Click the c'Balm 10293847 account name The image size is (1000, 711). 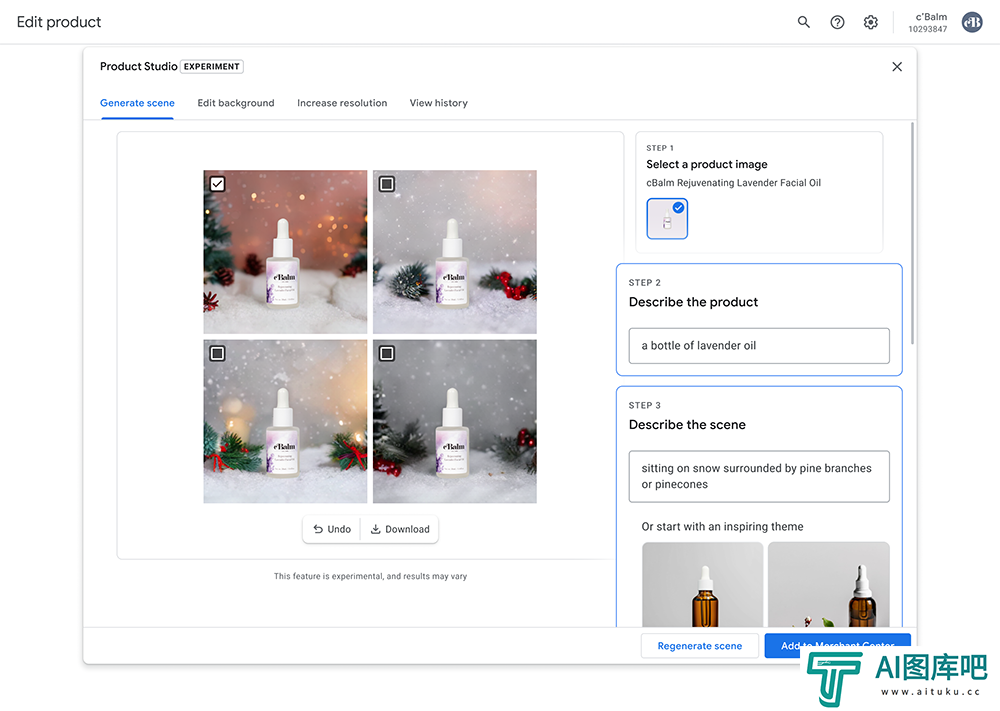click(928, 22)
